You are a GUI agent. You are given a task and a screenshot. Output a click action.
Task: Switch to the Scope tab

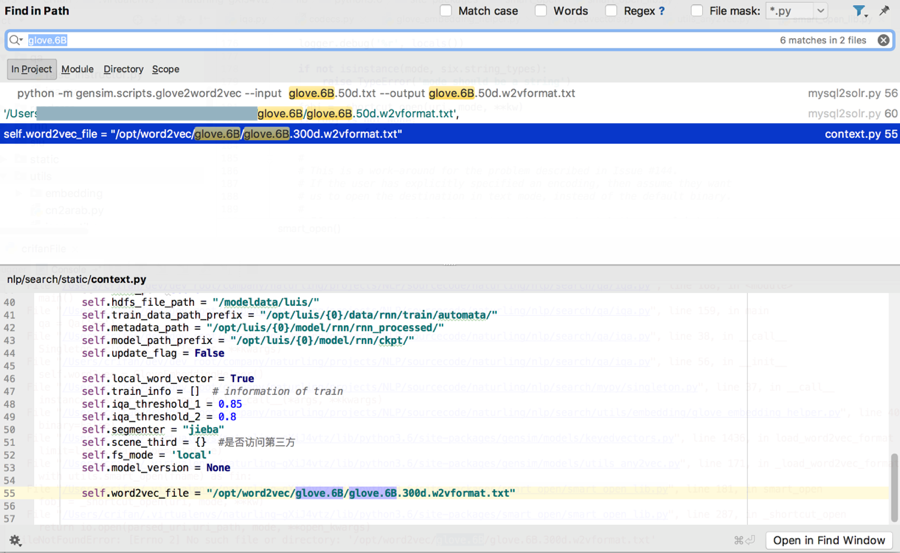click(166, 69)
